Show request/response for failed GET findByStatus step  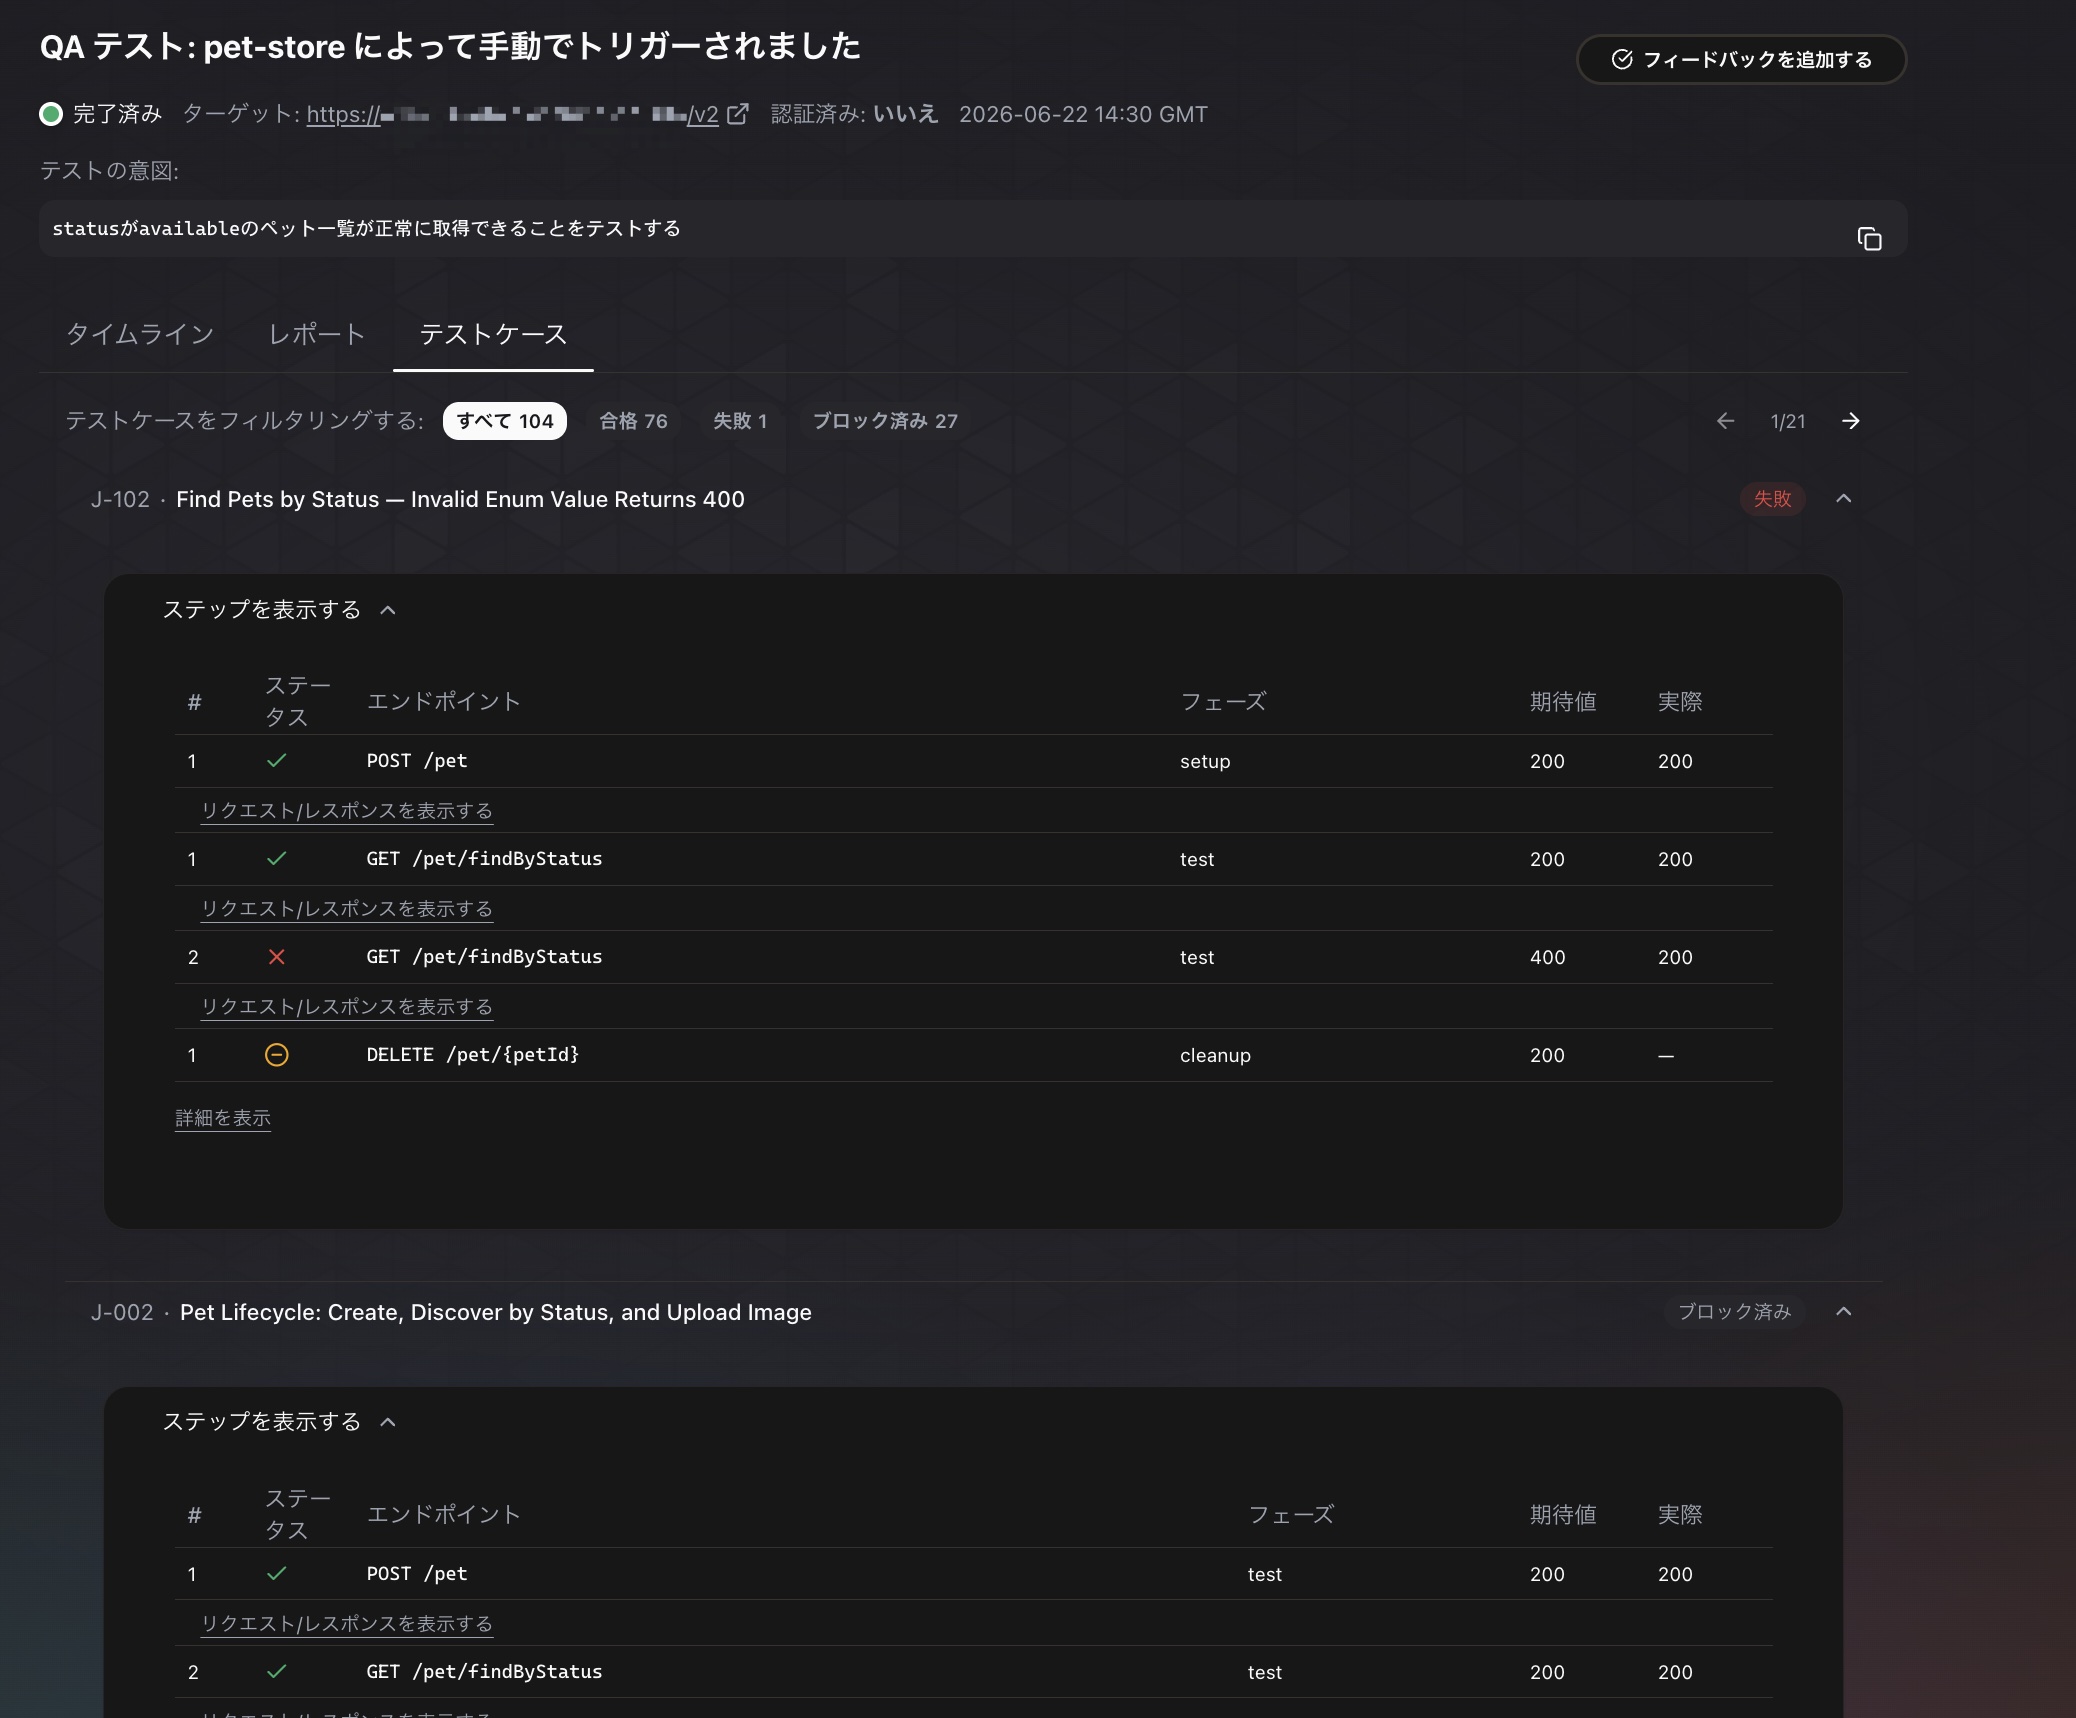[347, 1007]
